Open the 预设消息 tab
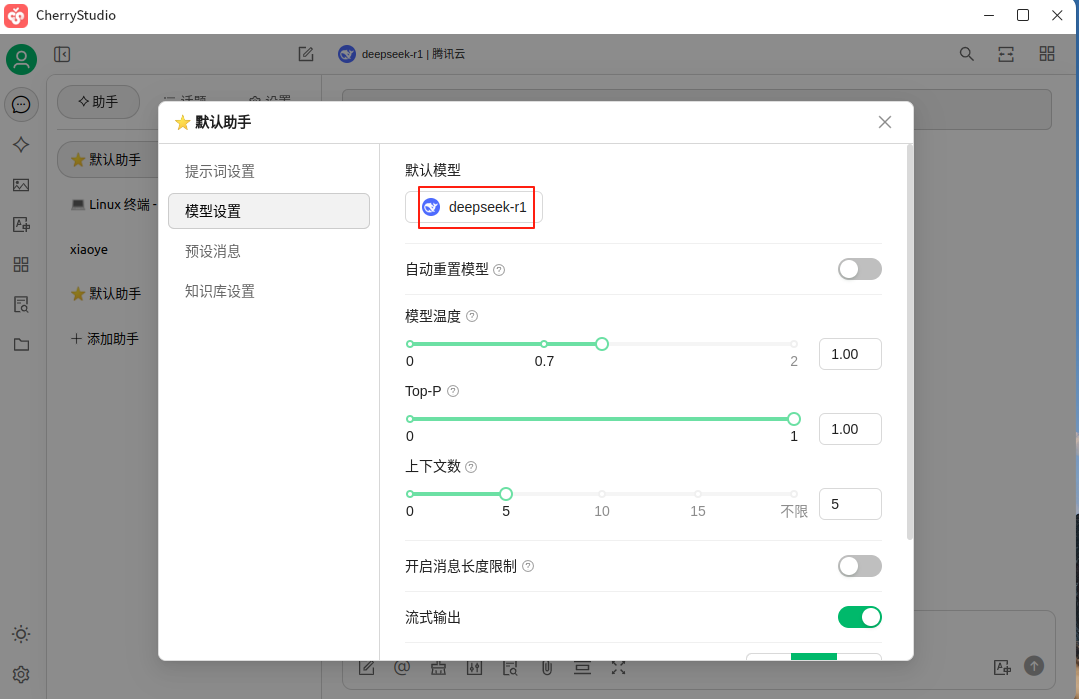The width and height of the screenshot is (1079, 699). coord(213,251)
